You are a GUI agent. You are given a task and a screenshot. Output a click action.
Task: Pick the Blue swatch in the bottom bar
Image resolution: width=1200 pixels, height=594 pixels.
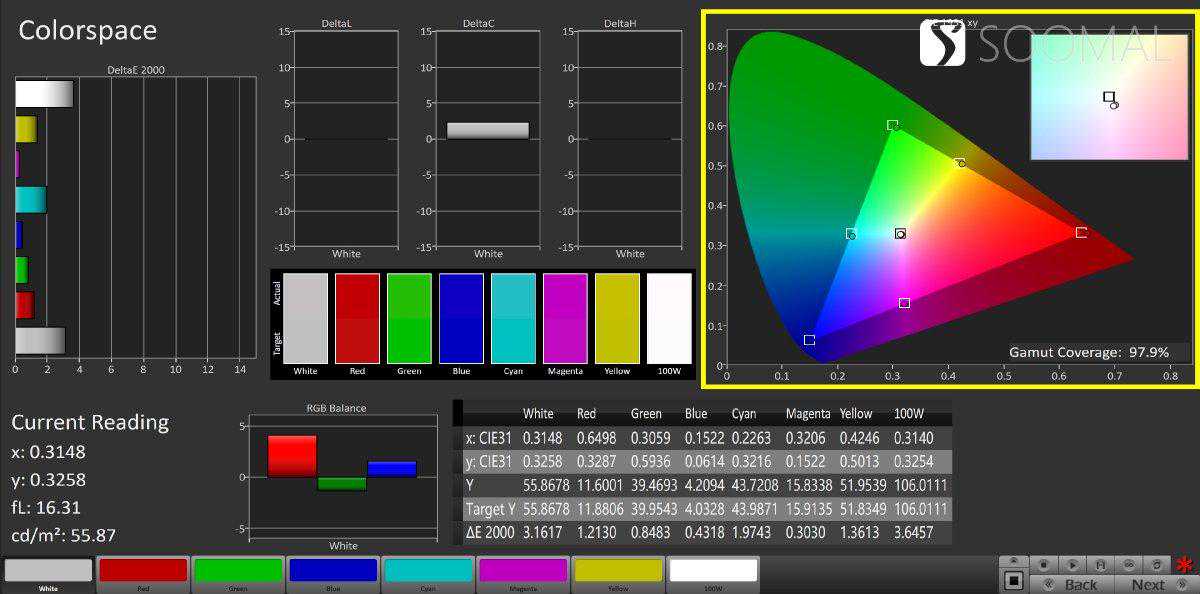(x=332, y=571)
